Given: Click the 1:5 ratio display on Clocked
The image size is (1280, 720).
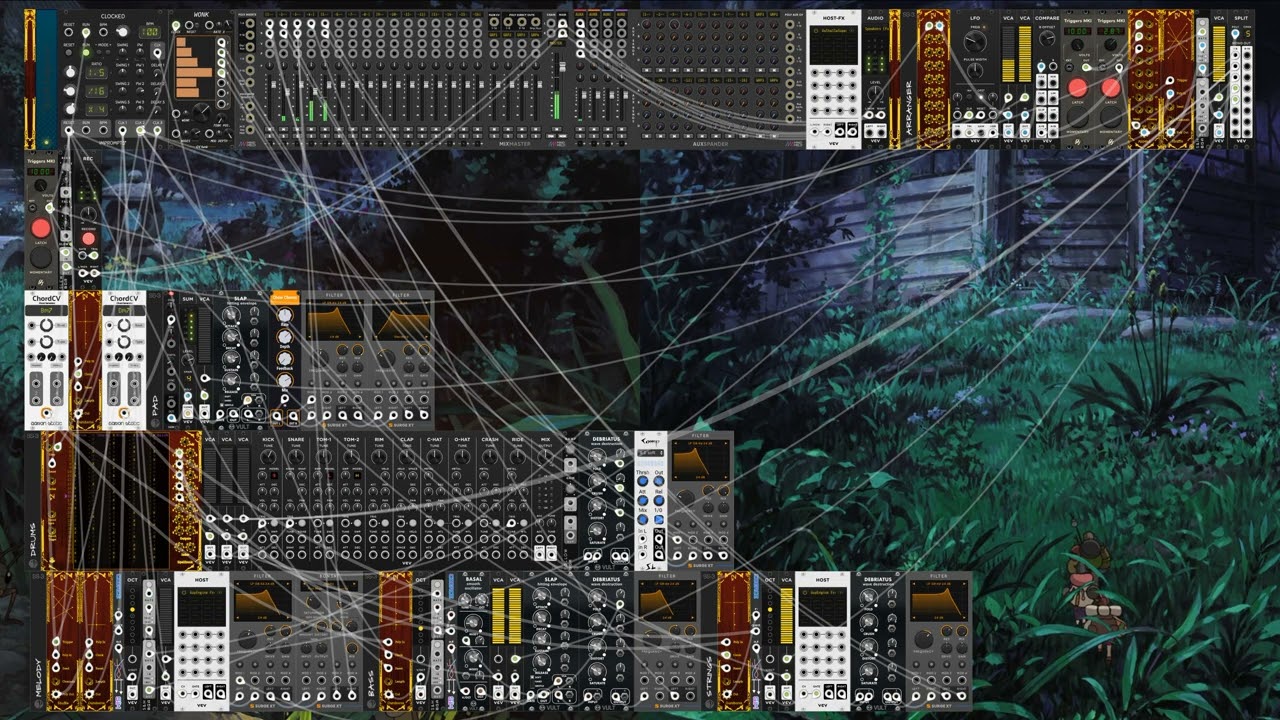Looking at the screenshot, I should (98, 73).
